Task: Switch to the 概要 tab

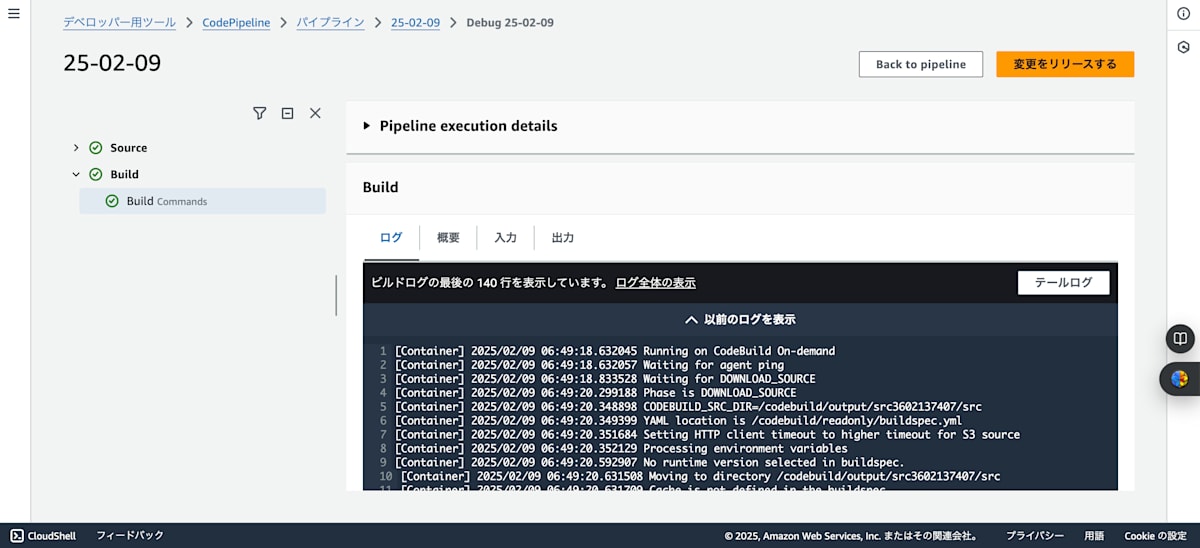Action: pyautogui.click(x=448, y=238)
